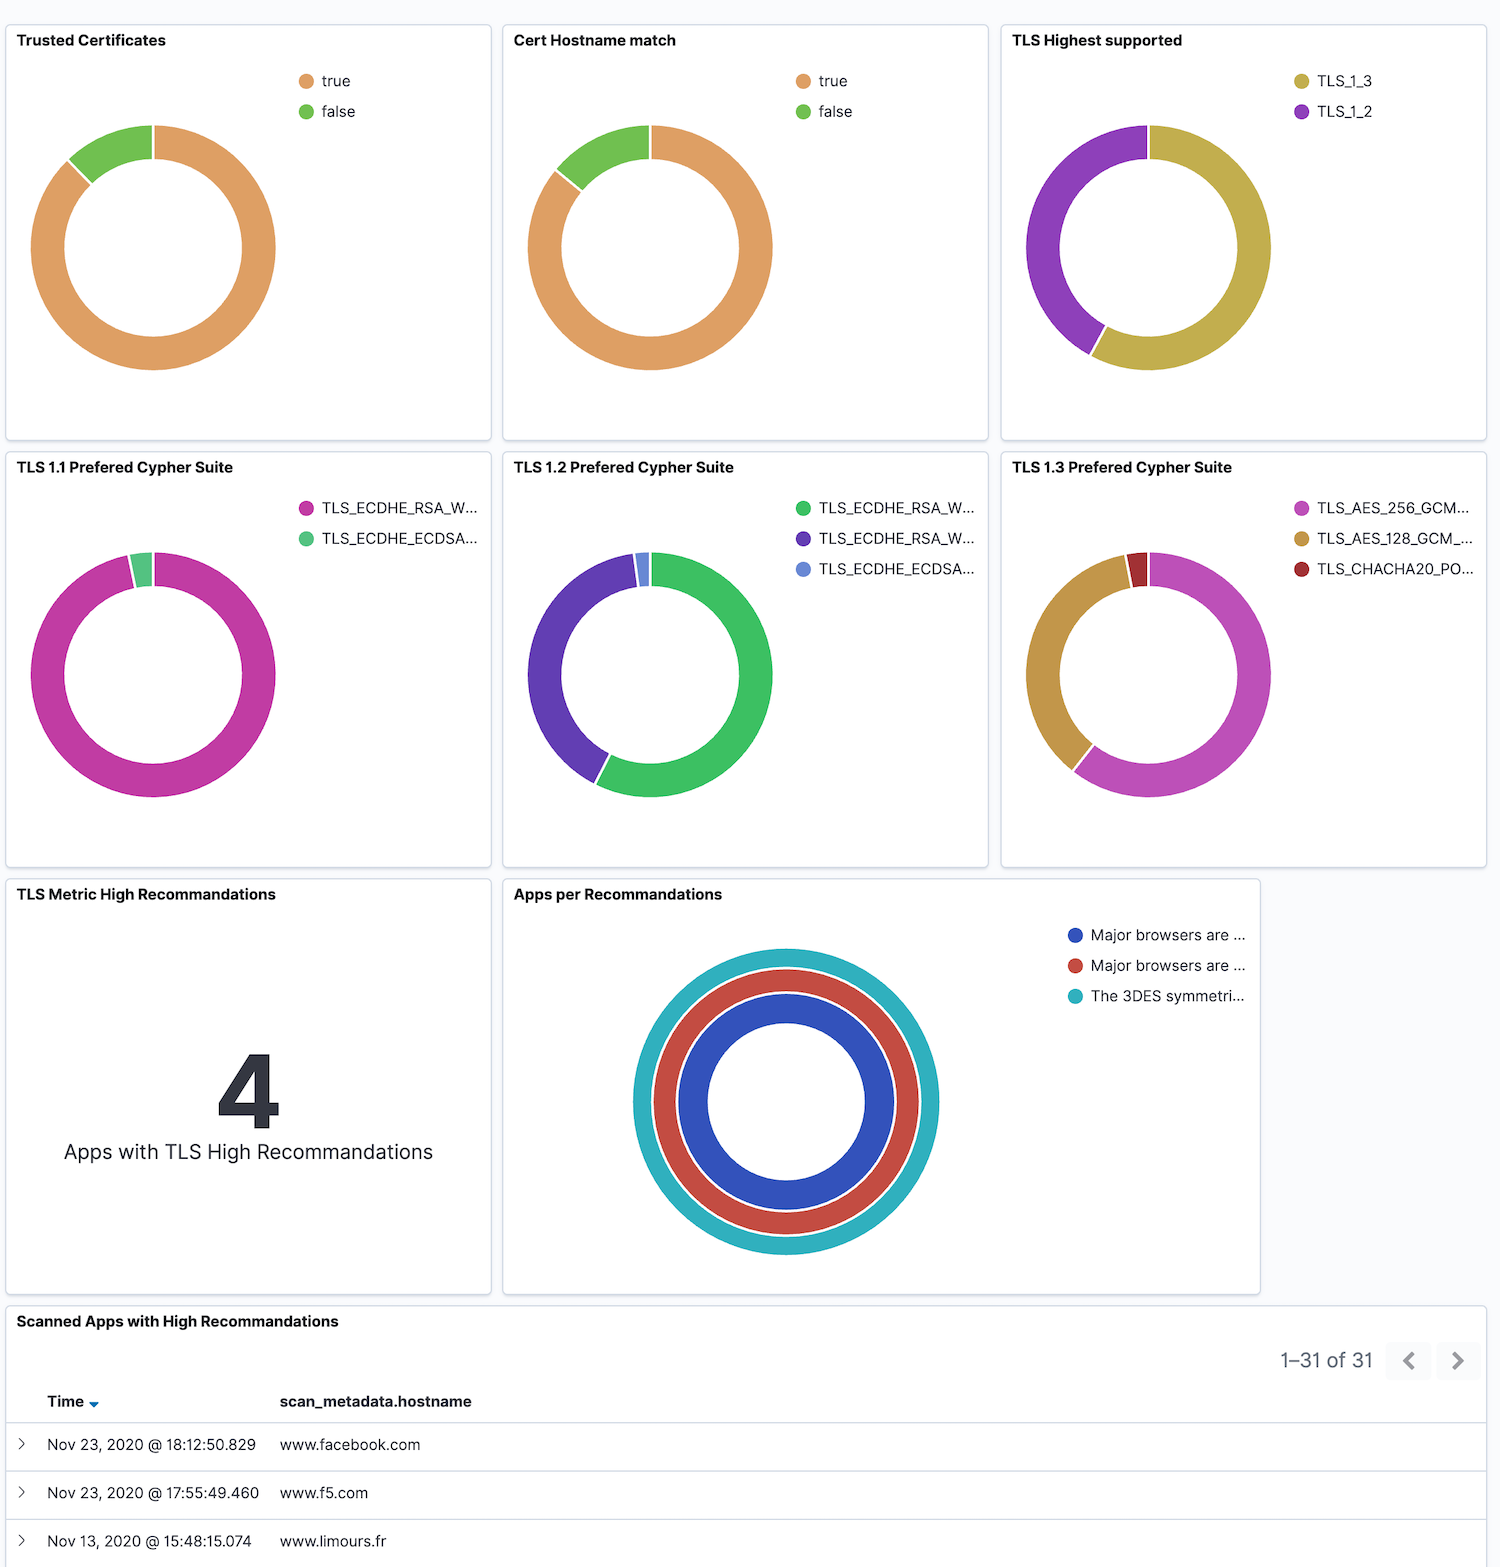Toggle 'false' legend in Trusted Certificates
The image size is (1500, 1567).
327,111
